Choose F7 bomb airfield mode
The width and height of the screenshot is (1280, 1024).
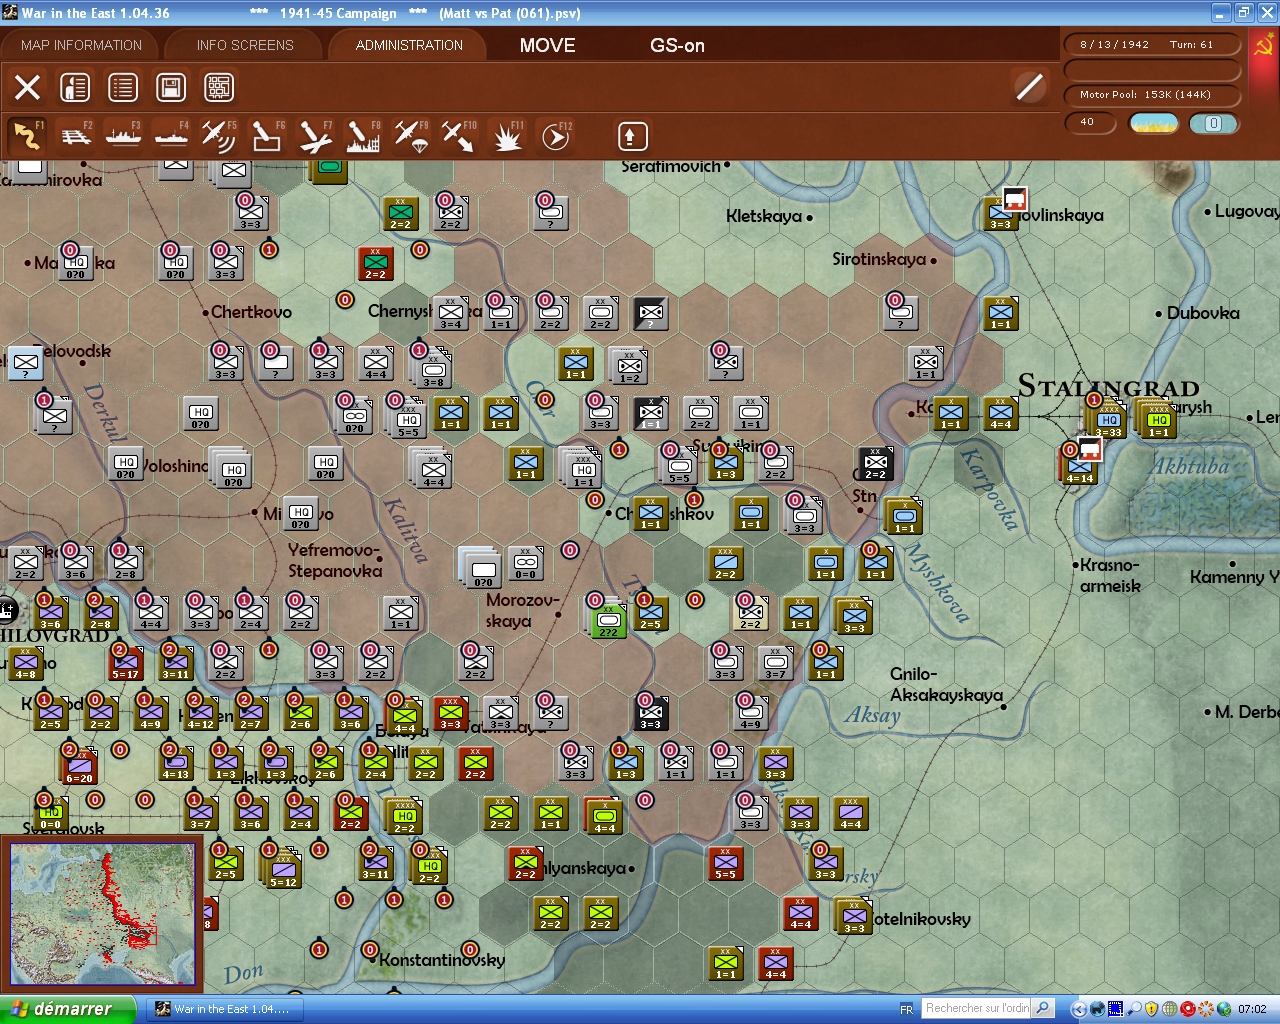pos(315,135)
